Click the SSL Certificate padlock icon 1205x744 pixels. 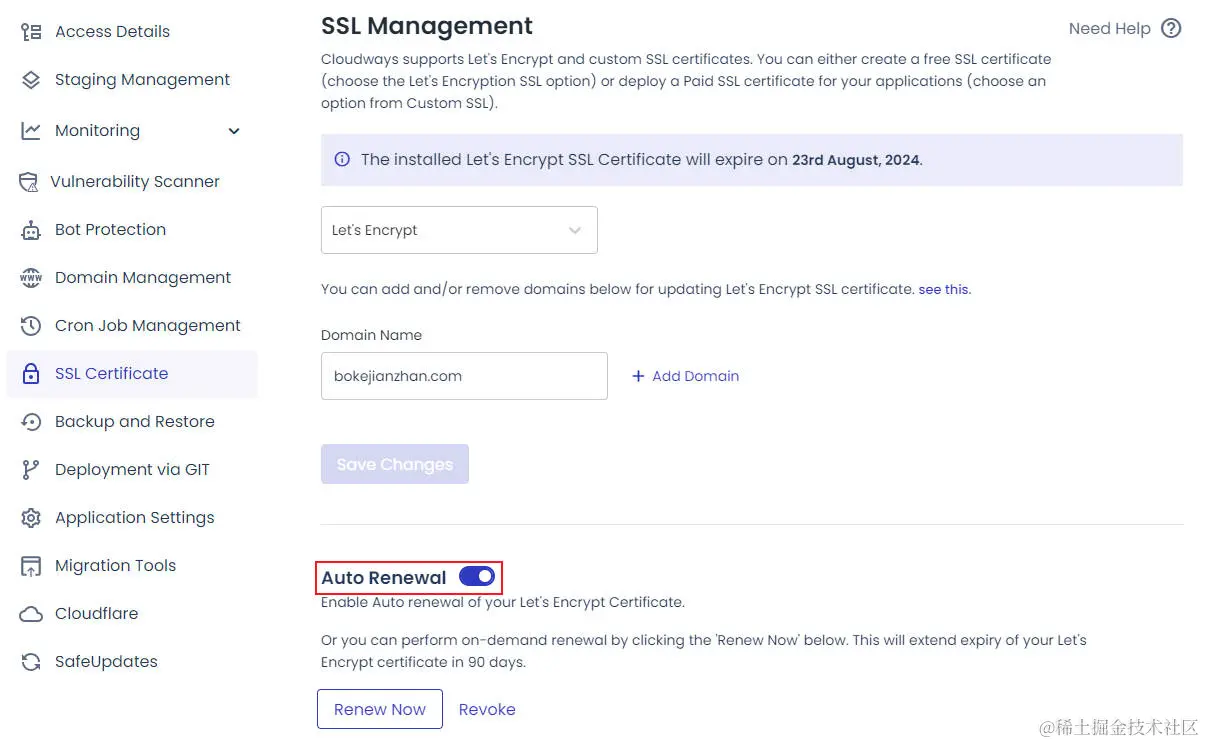[x=31, y=374]
